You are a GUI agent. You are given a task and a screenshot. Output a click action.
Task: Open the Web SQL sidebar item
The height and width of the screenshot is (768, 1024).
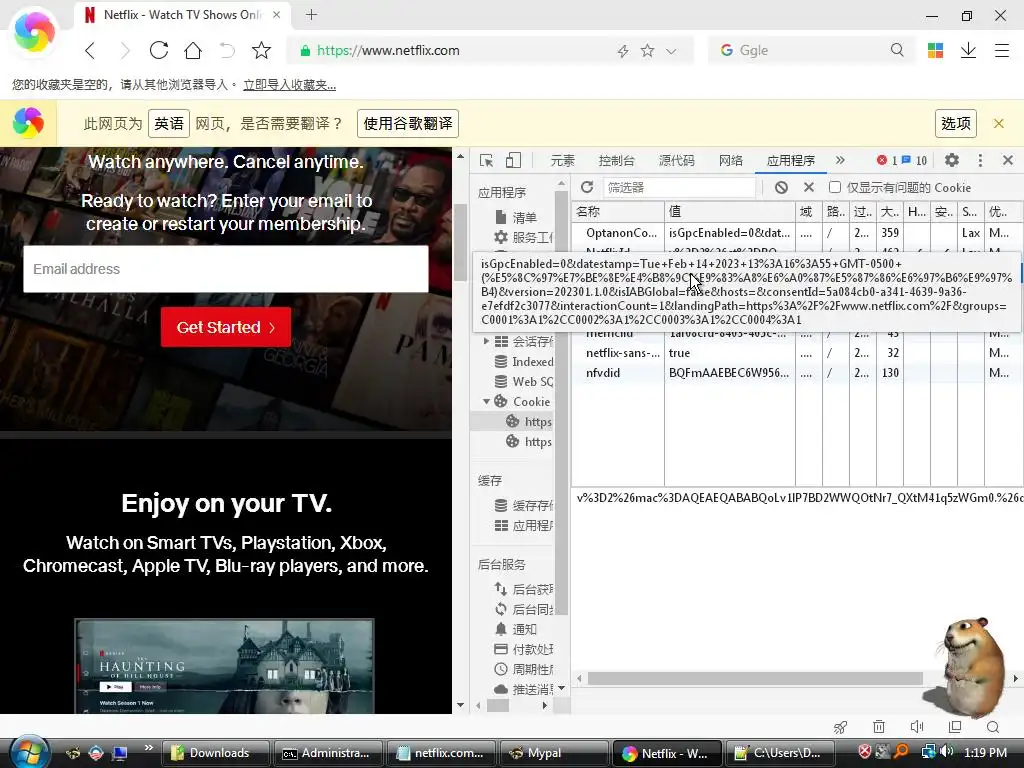pos(524,381)
